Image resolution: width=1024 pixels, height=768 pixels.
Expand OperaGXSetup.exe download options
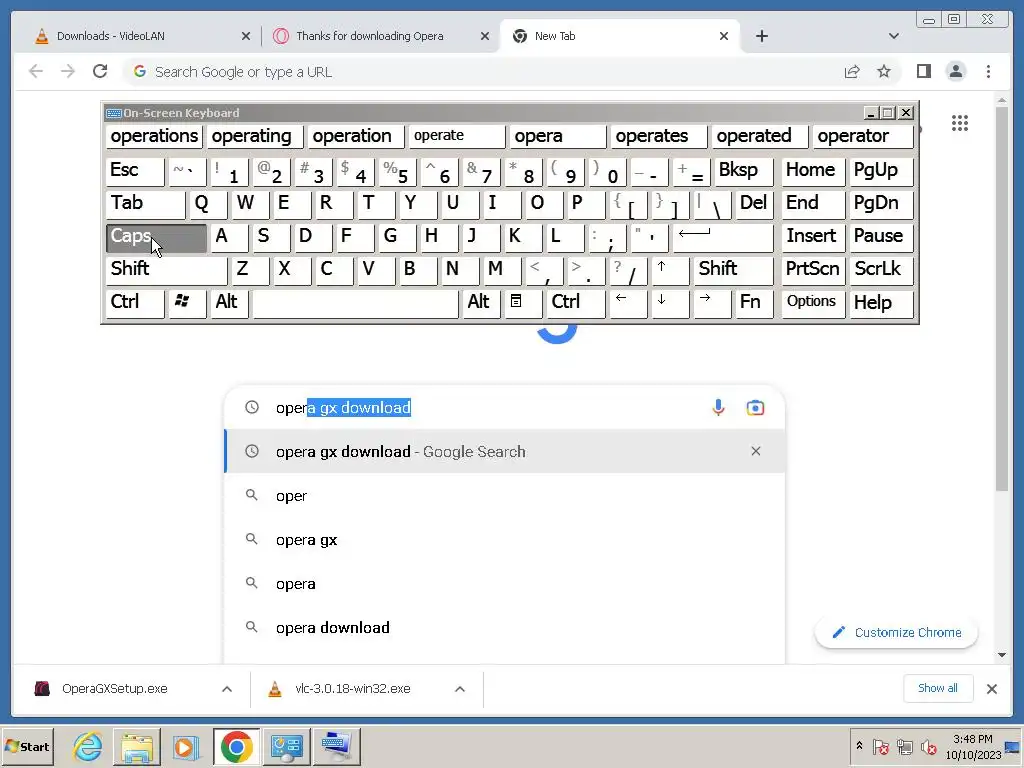point(227,689)
